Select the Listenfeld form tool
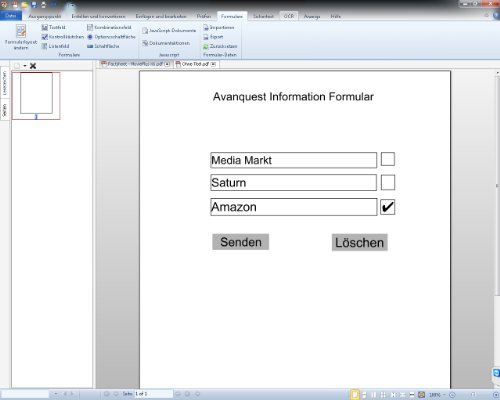The height and width of the screenshot is (400, 500). point(55,46)
